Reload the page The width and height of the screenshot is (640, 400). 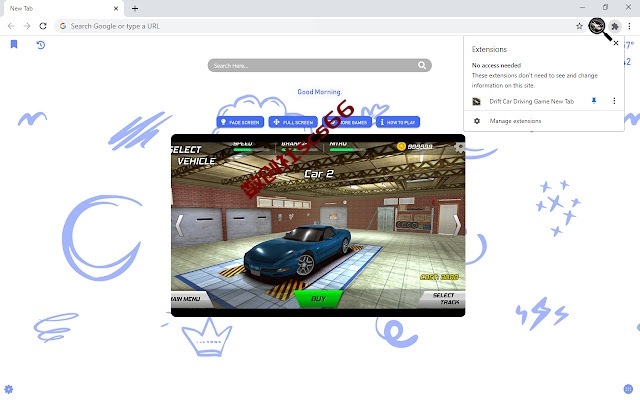point(43,26)
